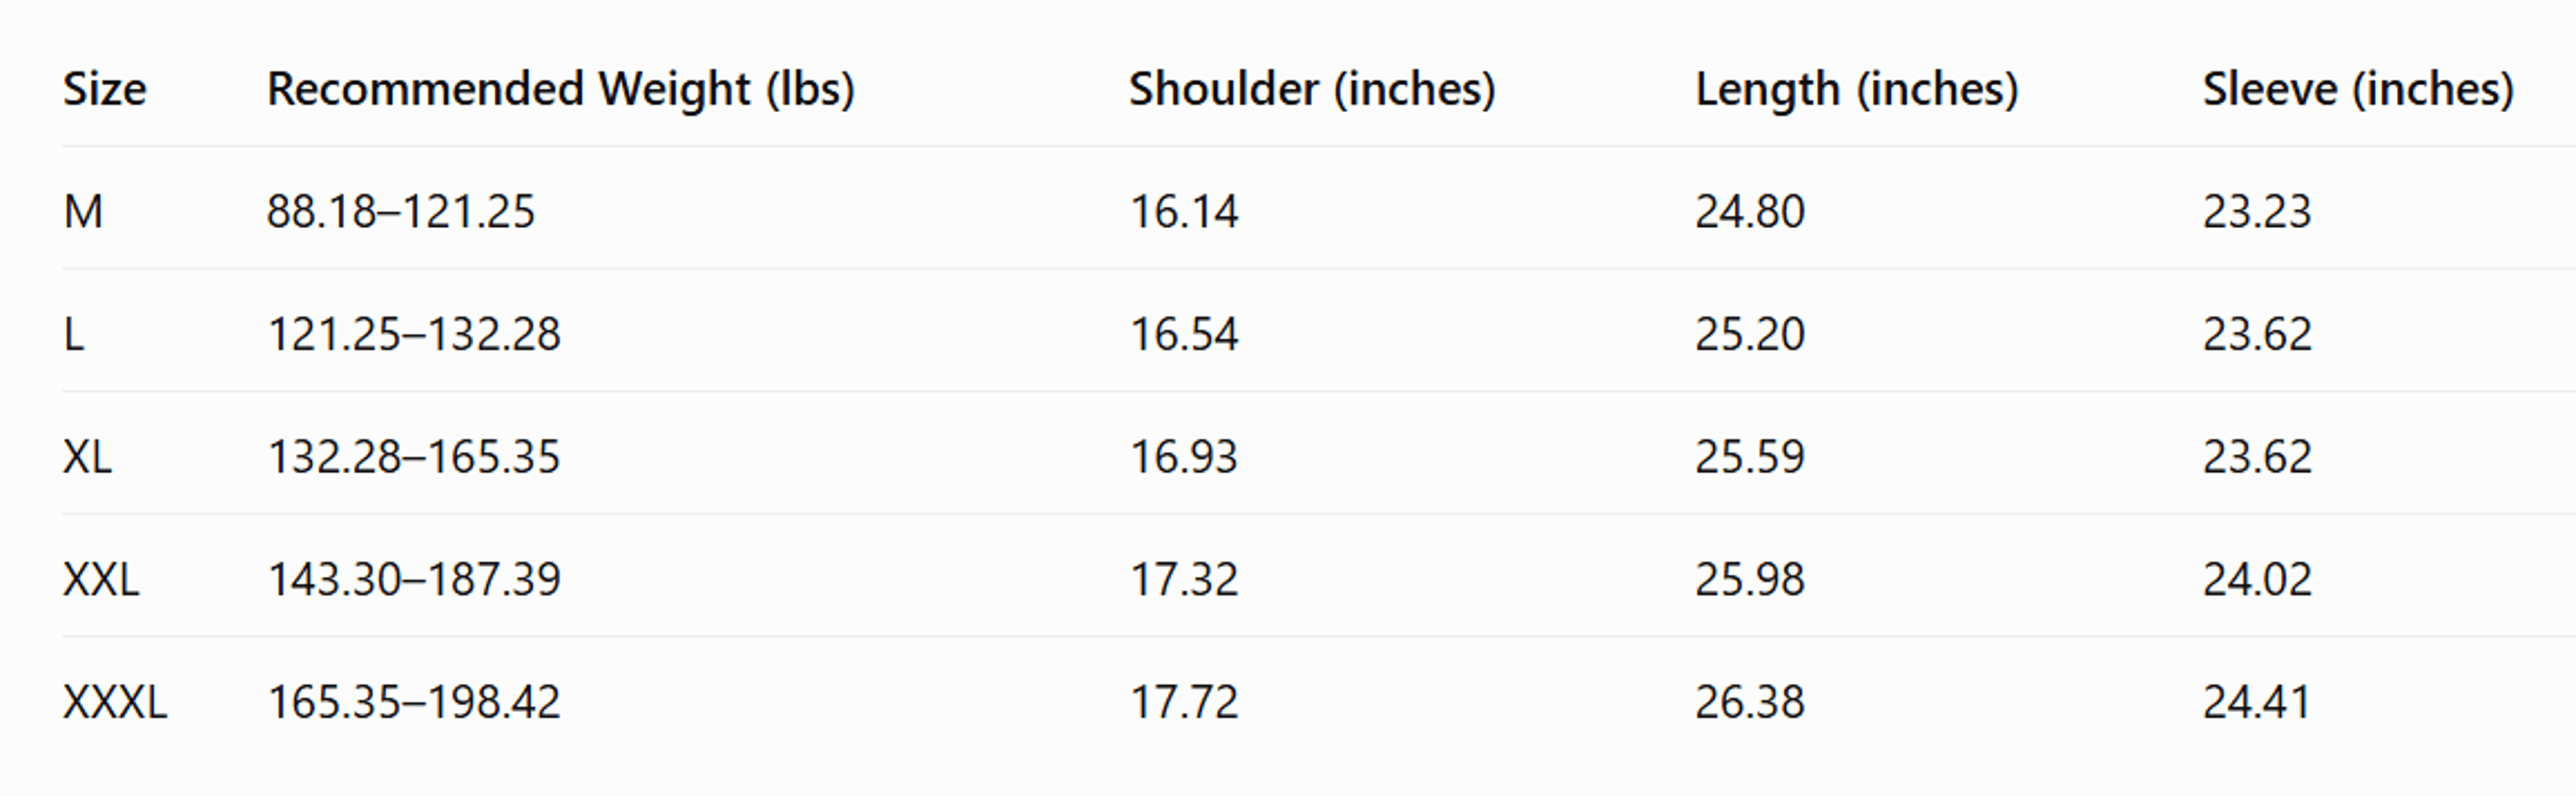Image resolution: width=2576 pixels, height=796 pixels.
Task: Select the Length (inches) column header
Action: pos(1857,89)
